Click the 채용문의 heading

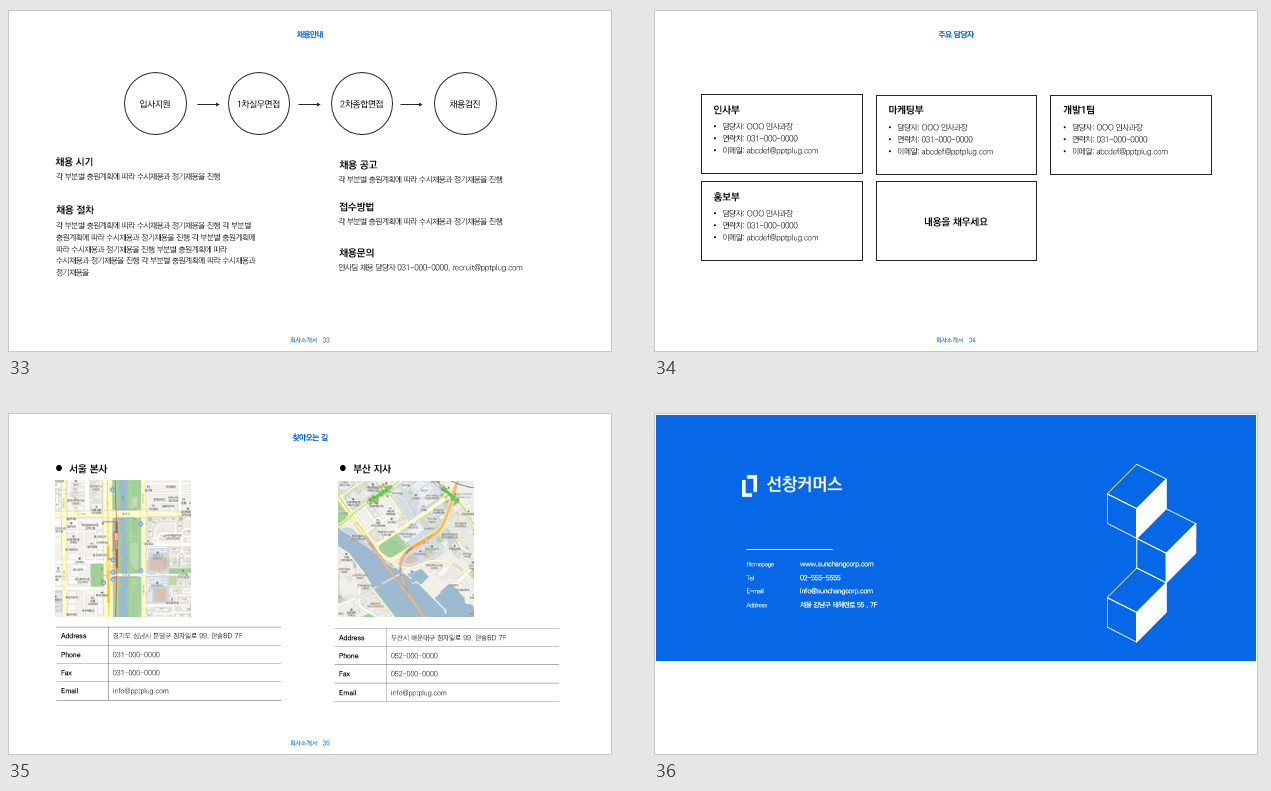(x=356, y=252)
